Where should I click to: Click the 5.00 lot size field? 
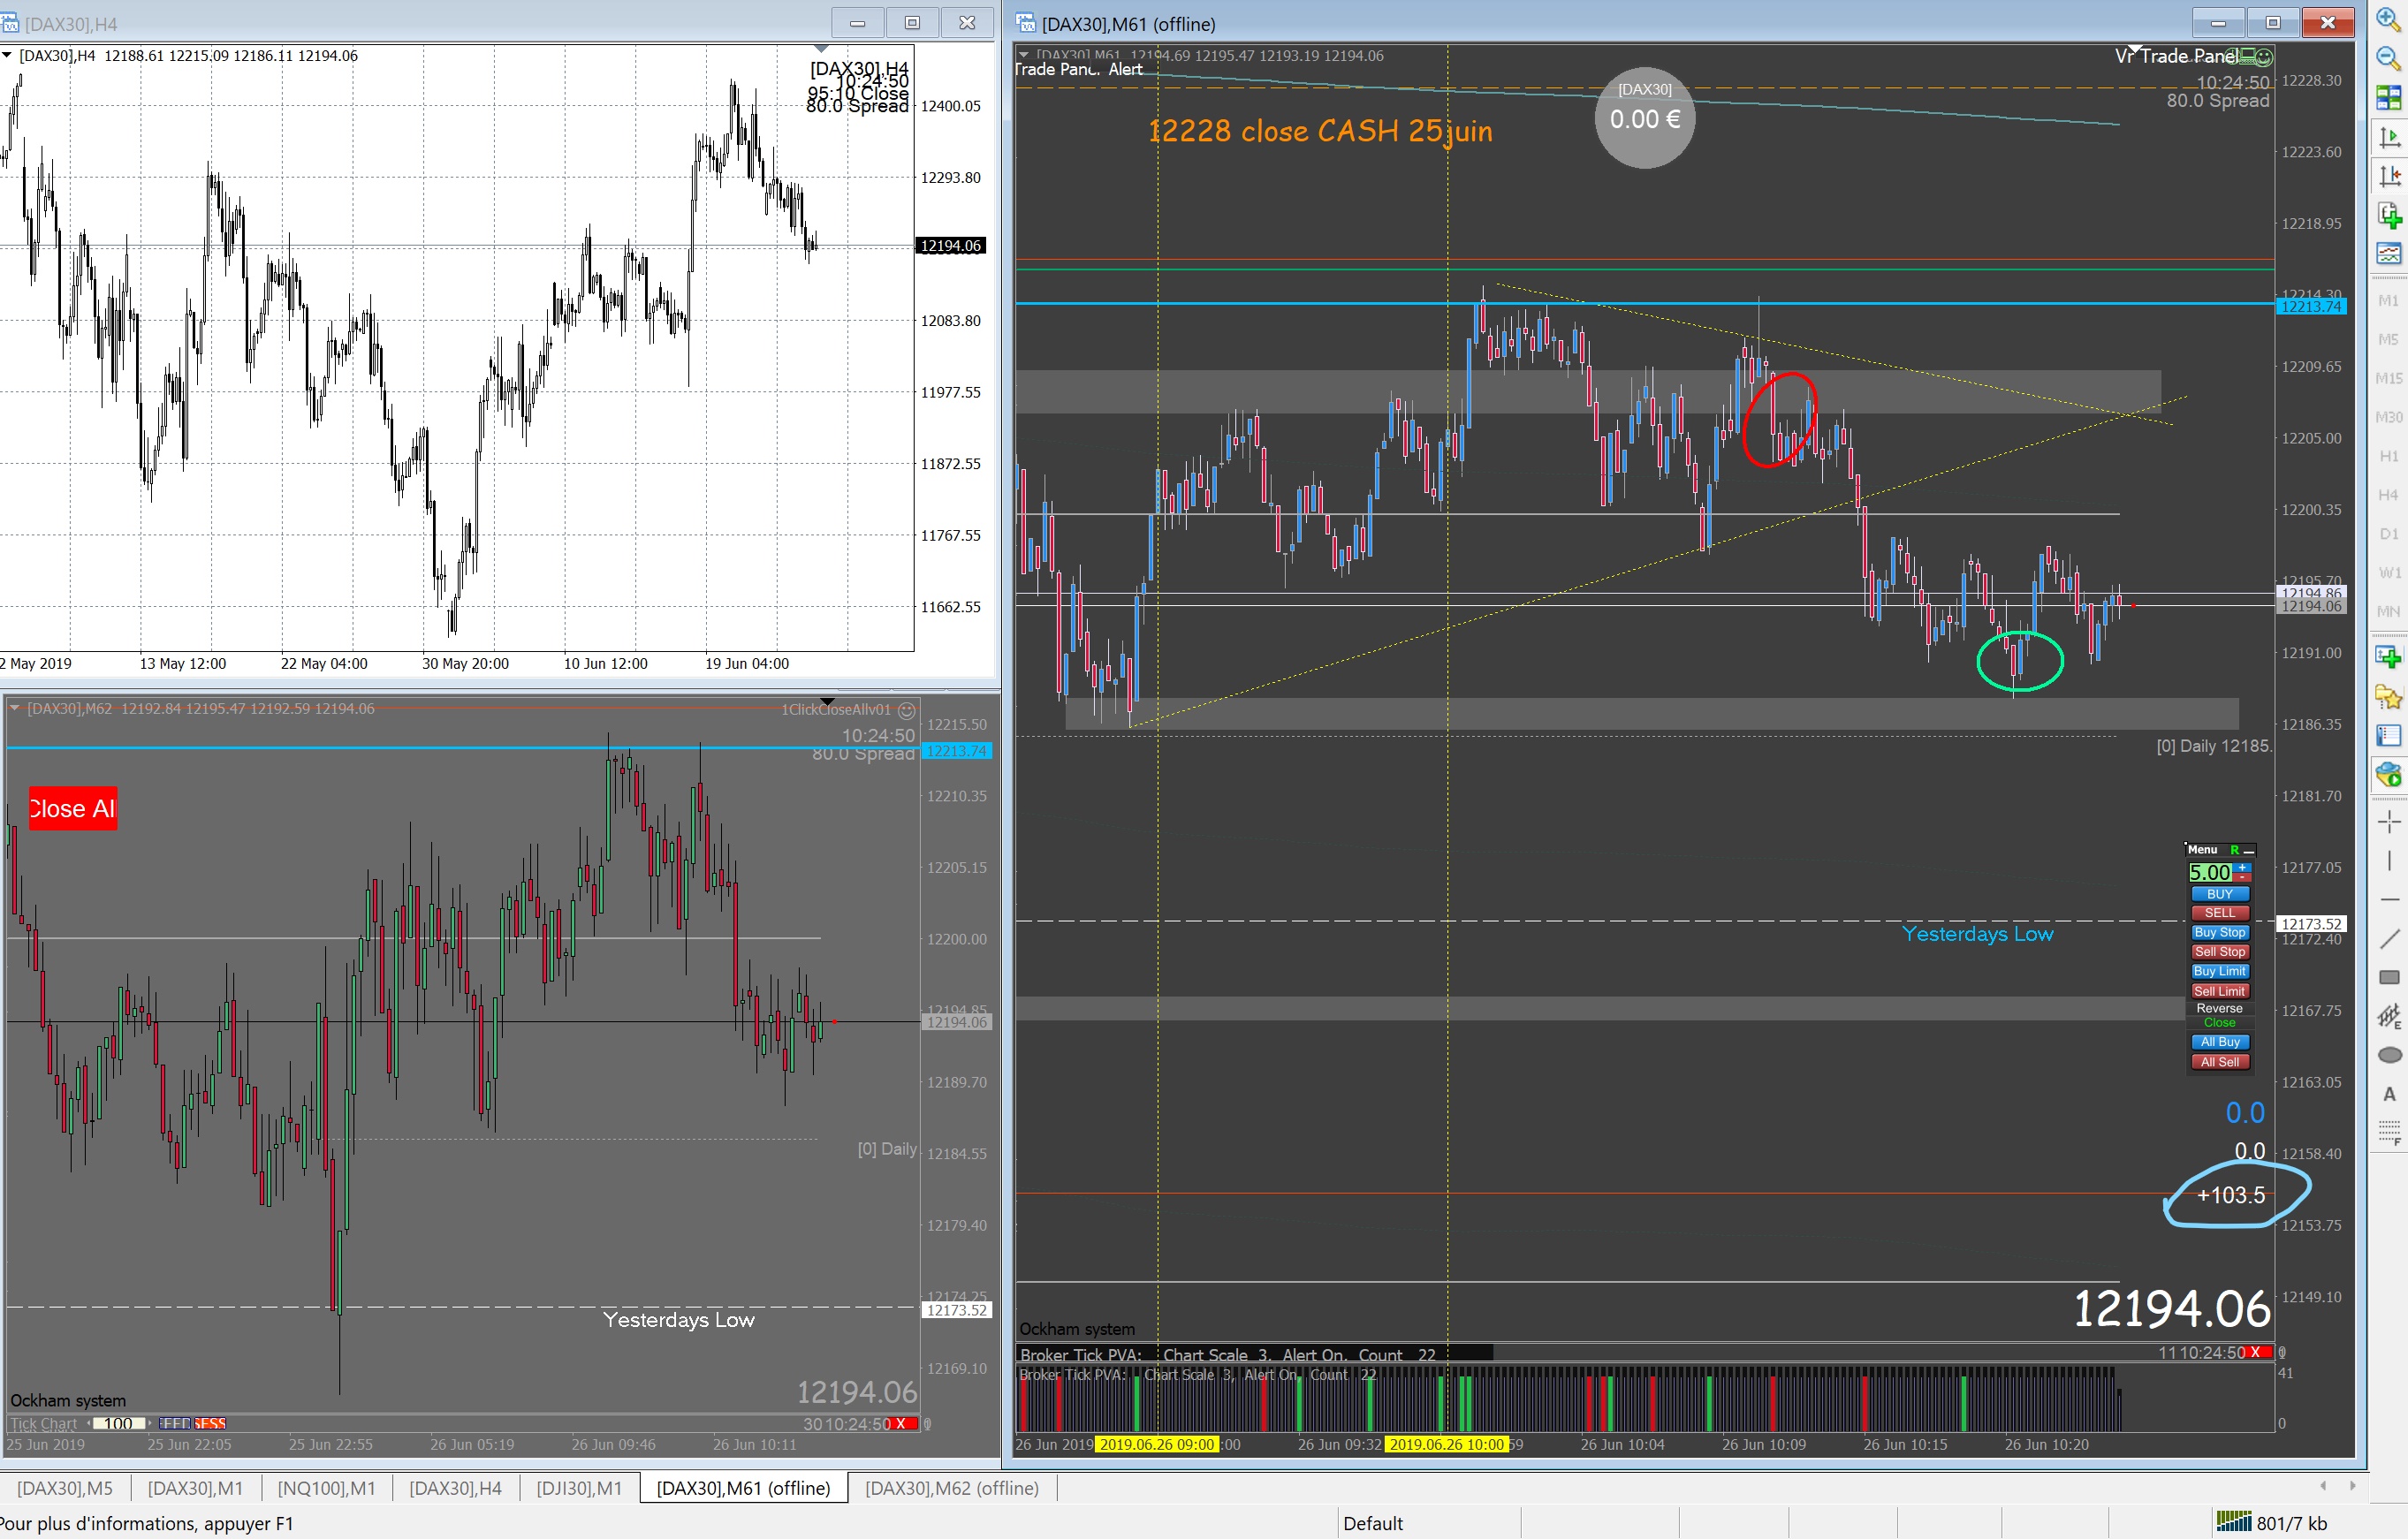click(2209, 872)
